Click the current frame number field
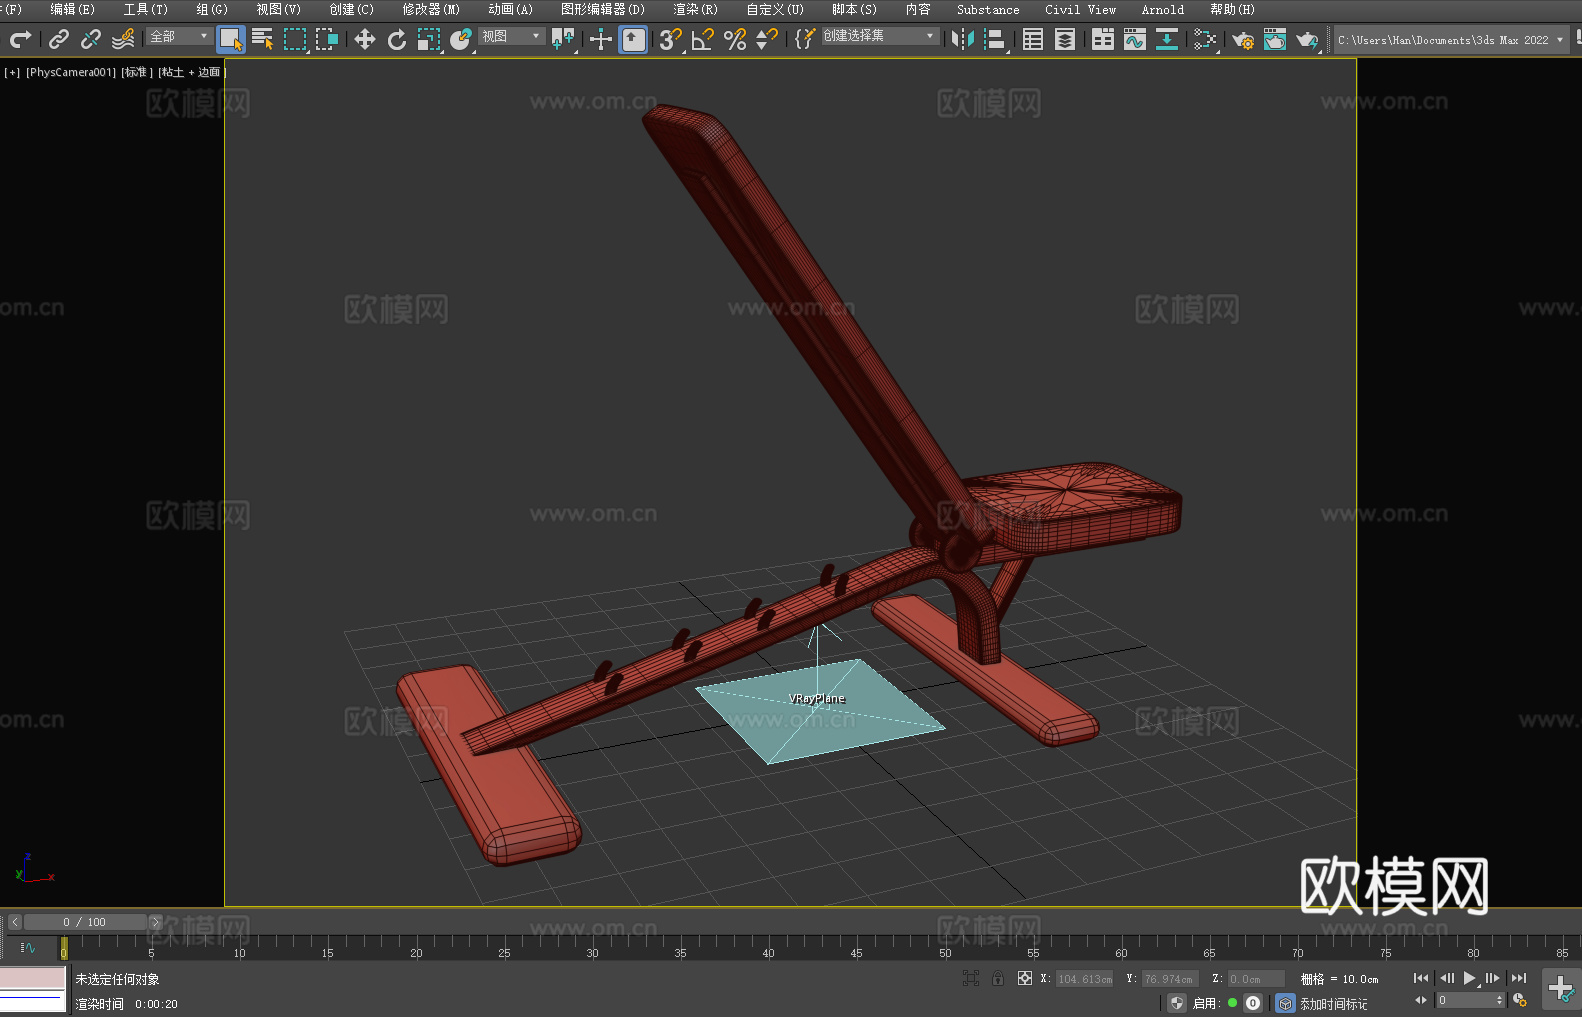The width and height of the screenshot is (1582, 1017). pos(1464,1000)
